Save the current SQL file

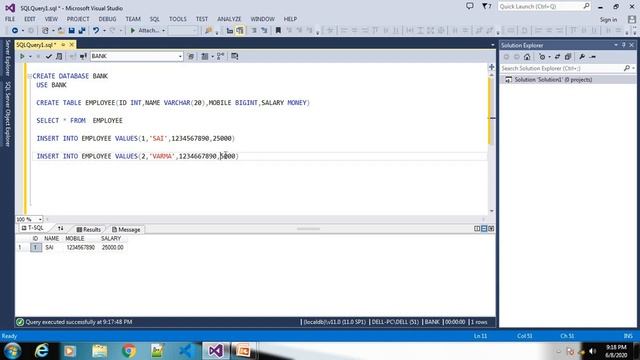click(72, 31)
